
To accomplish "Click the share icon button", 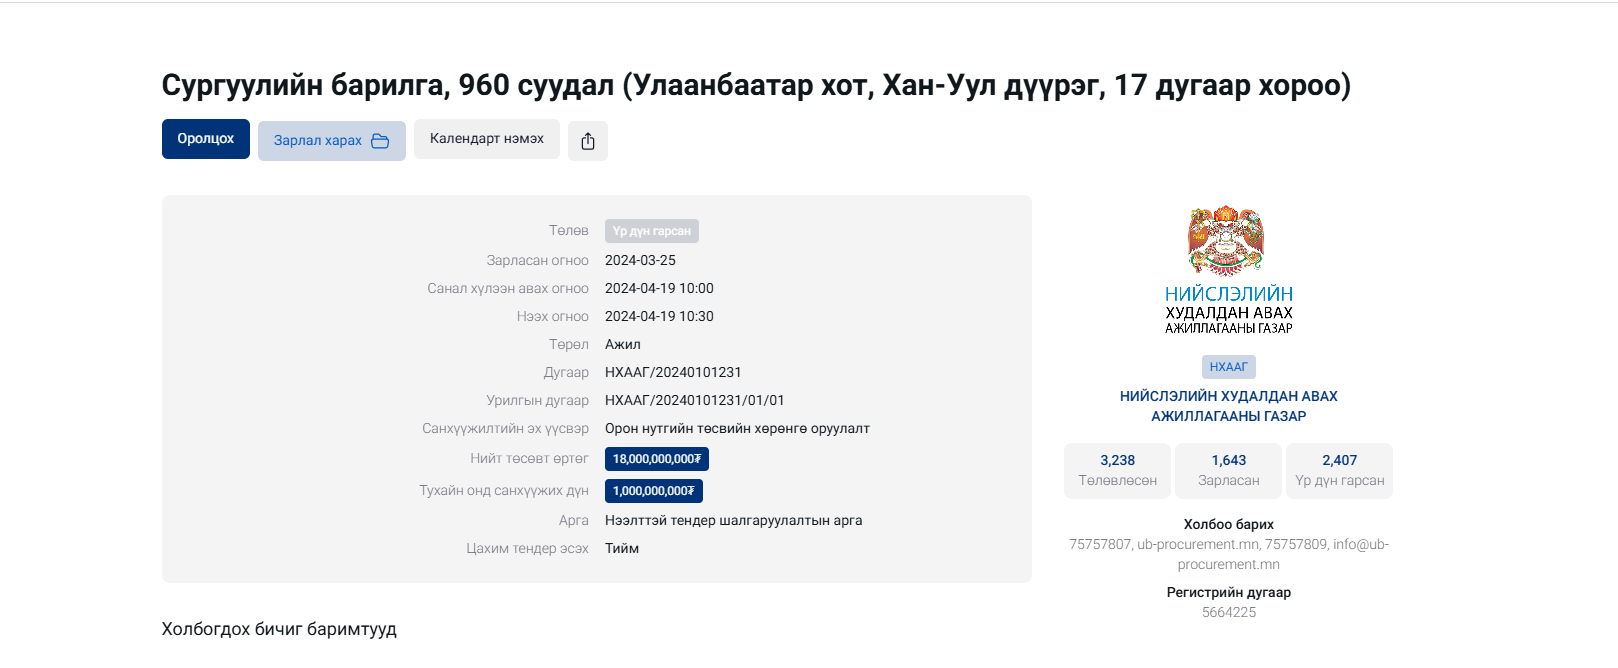I will pyautogui.click(x=588, y=141).
